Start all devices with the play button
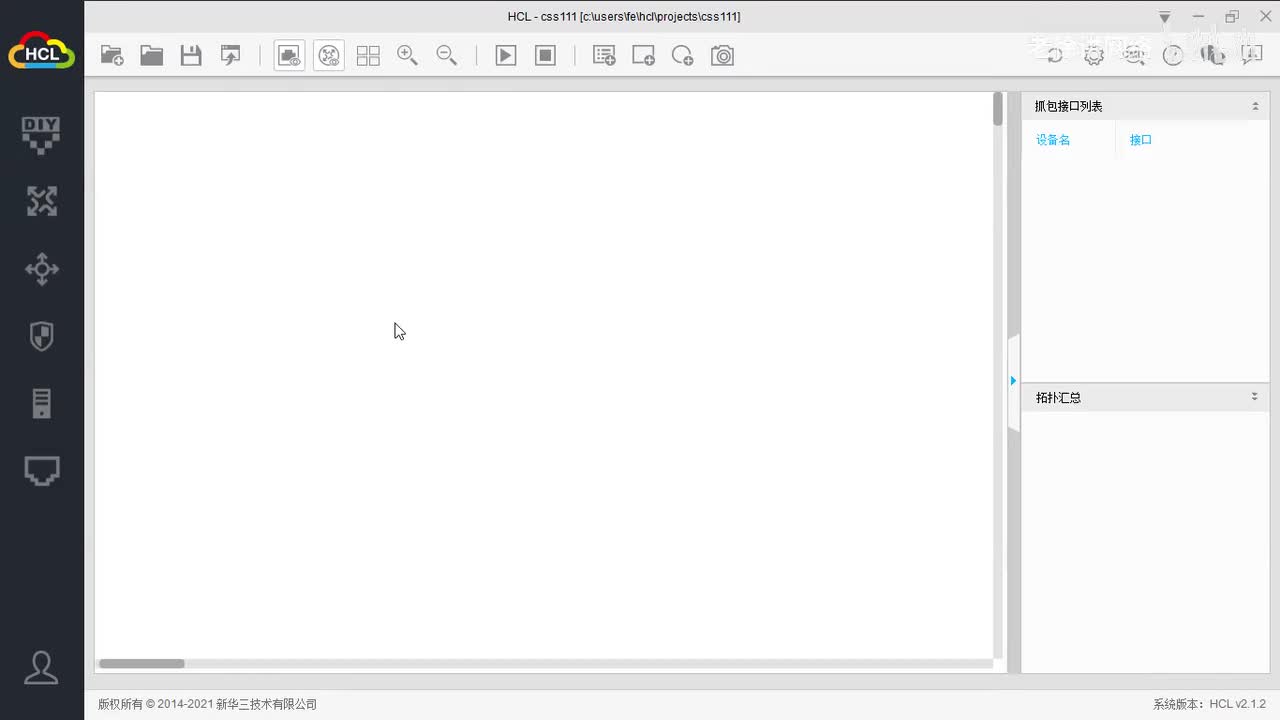This screenshot has height=720, width=1280. [x=506, y=56]
